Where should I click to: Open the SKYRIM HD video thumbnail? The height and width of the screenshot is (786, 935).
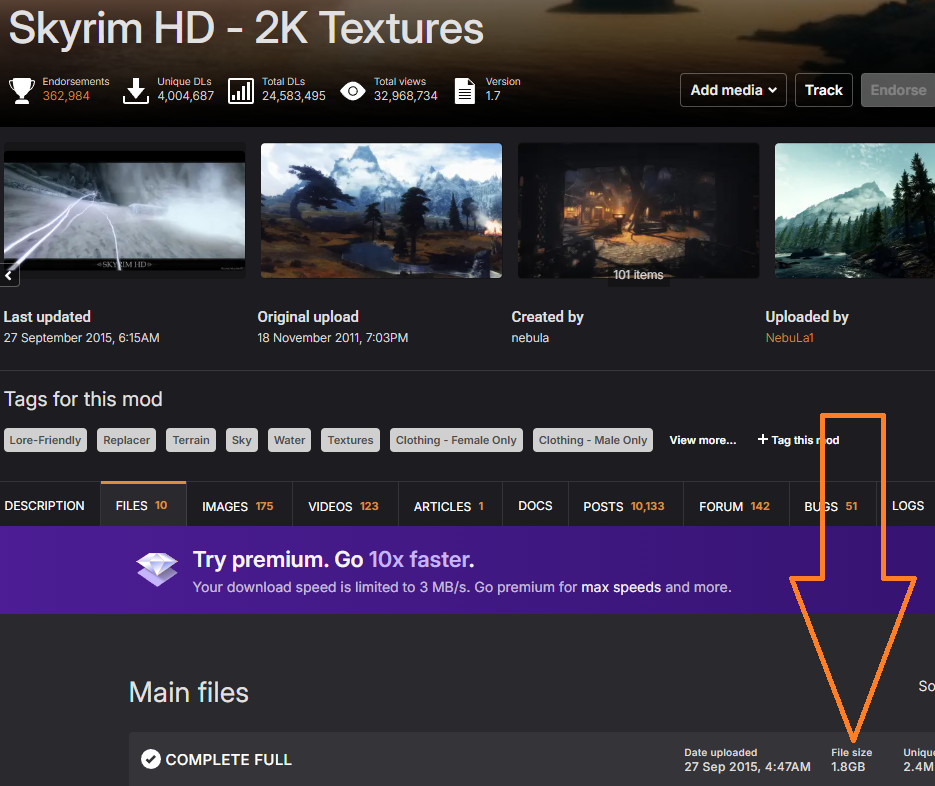point(125,210)
